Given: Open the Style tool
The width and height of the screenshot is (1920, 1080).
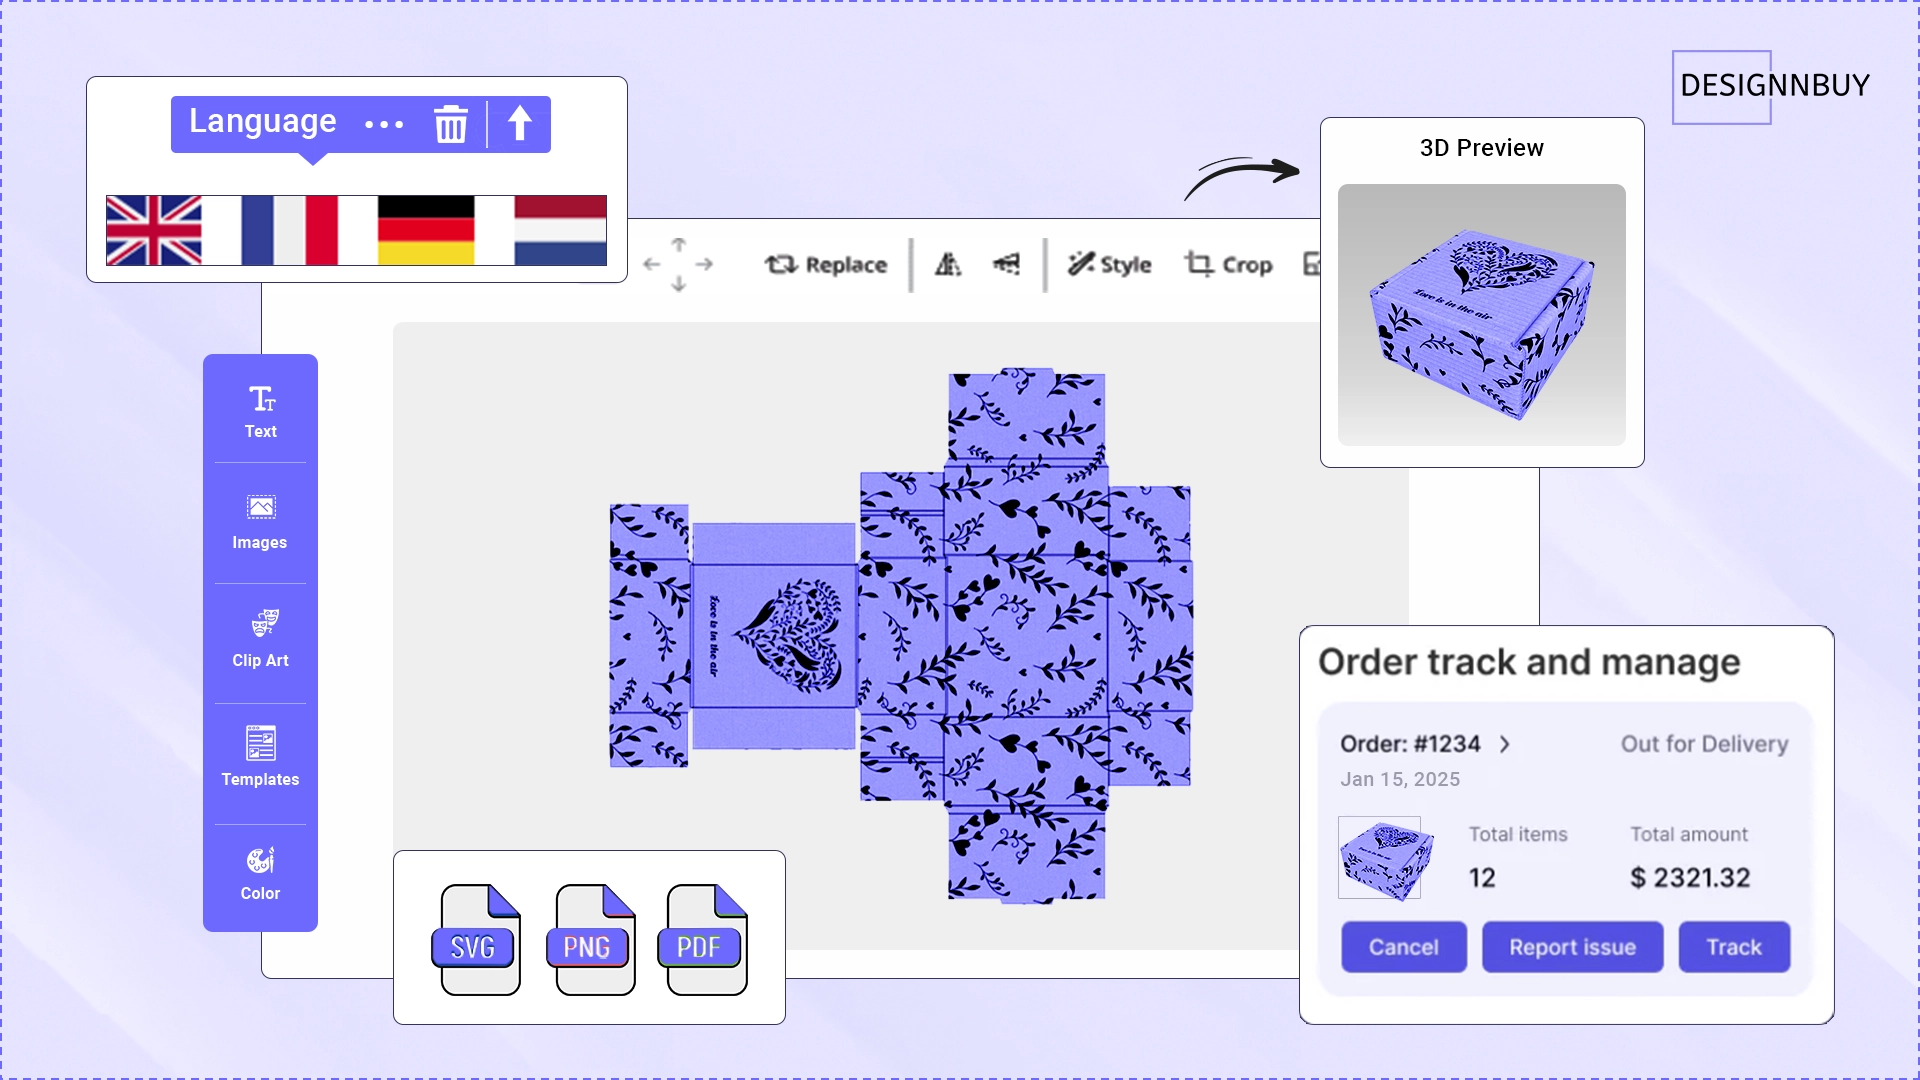Looking at the screenshot, I should pyautogui.click(x=1110, y=265).
